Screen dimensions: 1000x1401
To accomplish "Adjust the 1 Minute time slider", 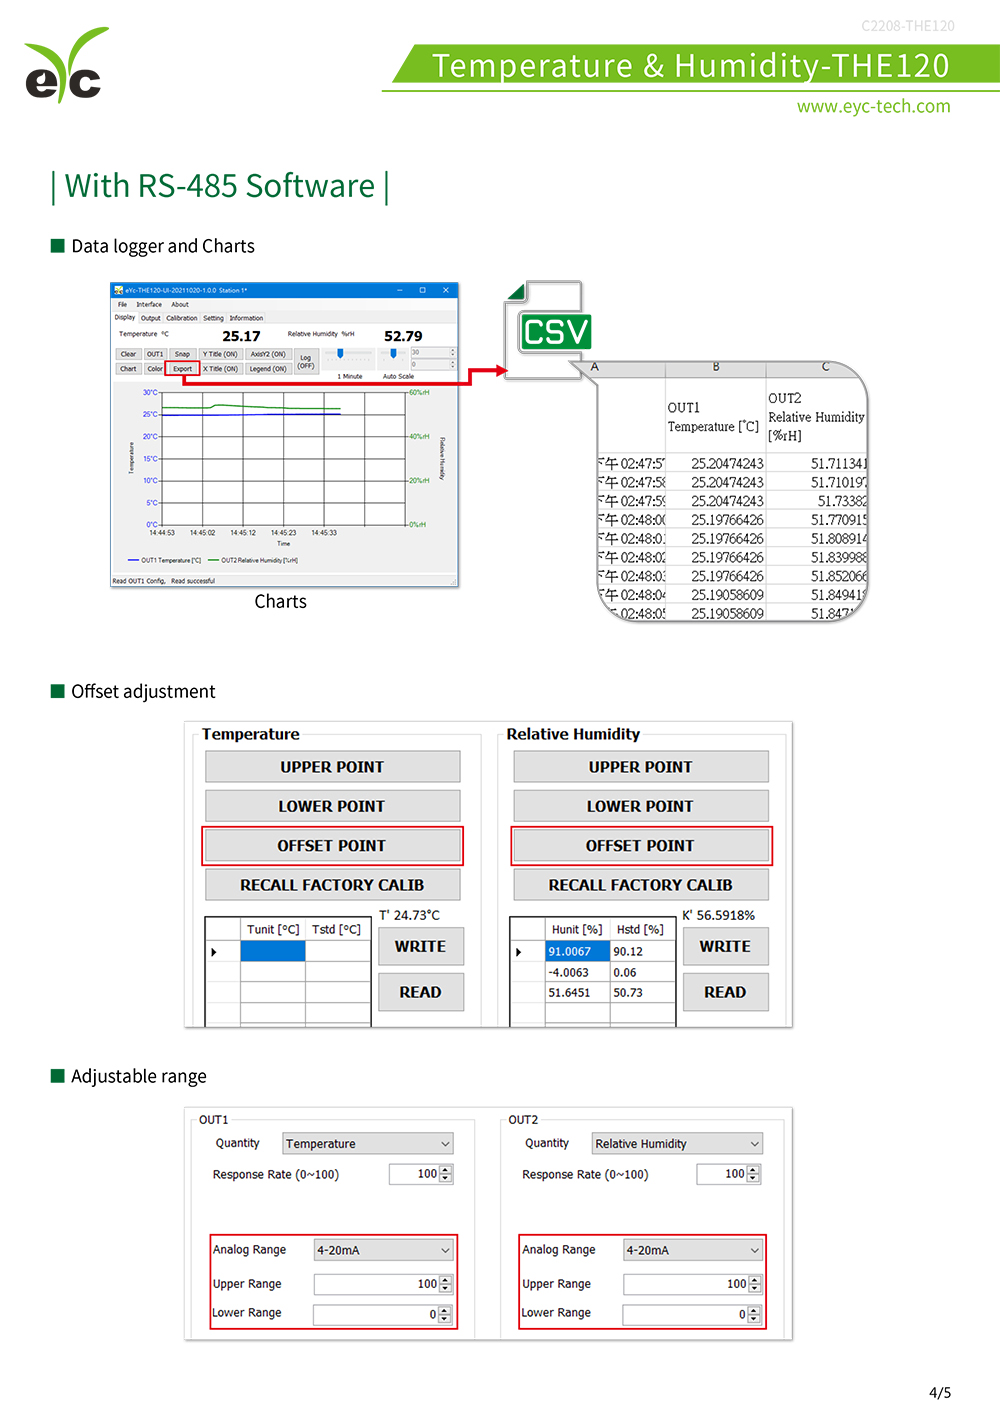I will pyautogui.click(x=340, y=354).
